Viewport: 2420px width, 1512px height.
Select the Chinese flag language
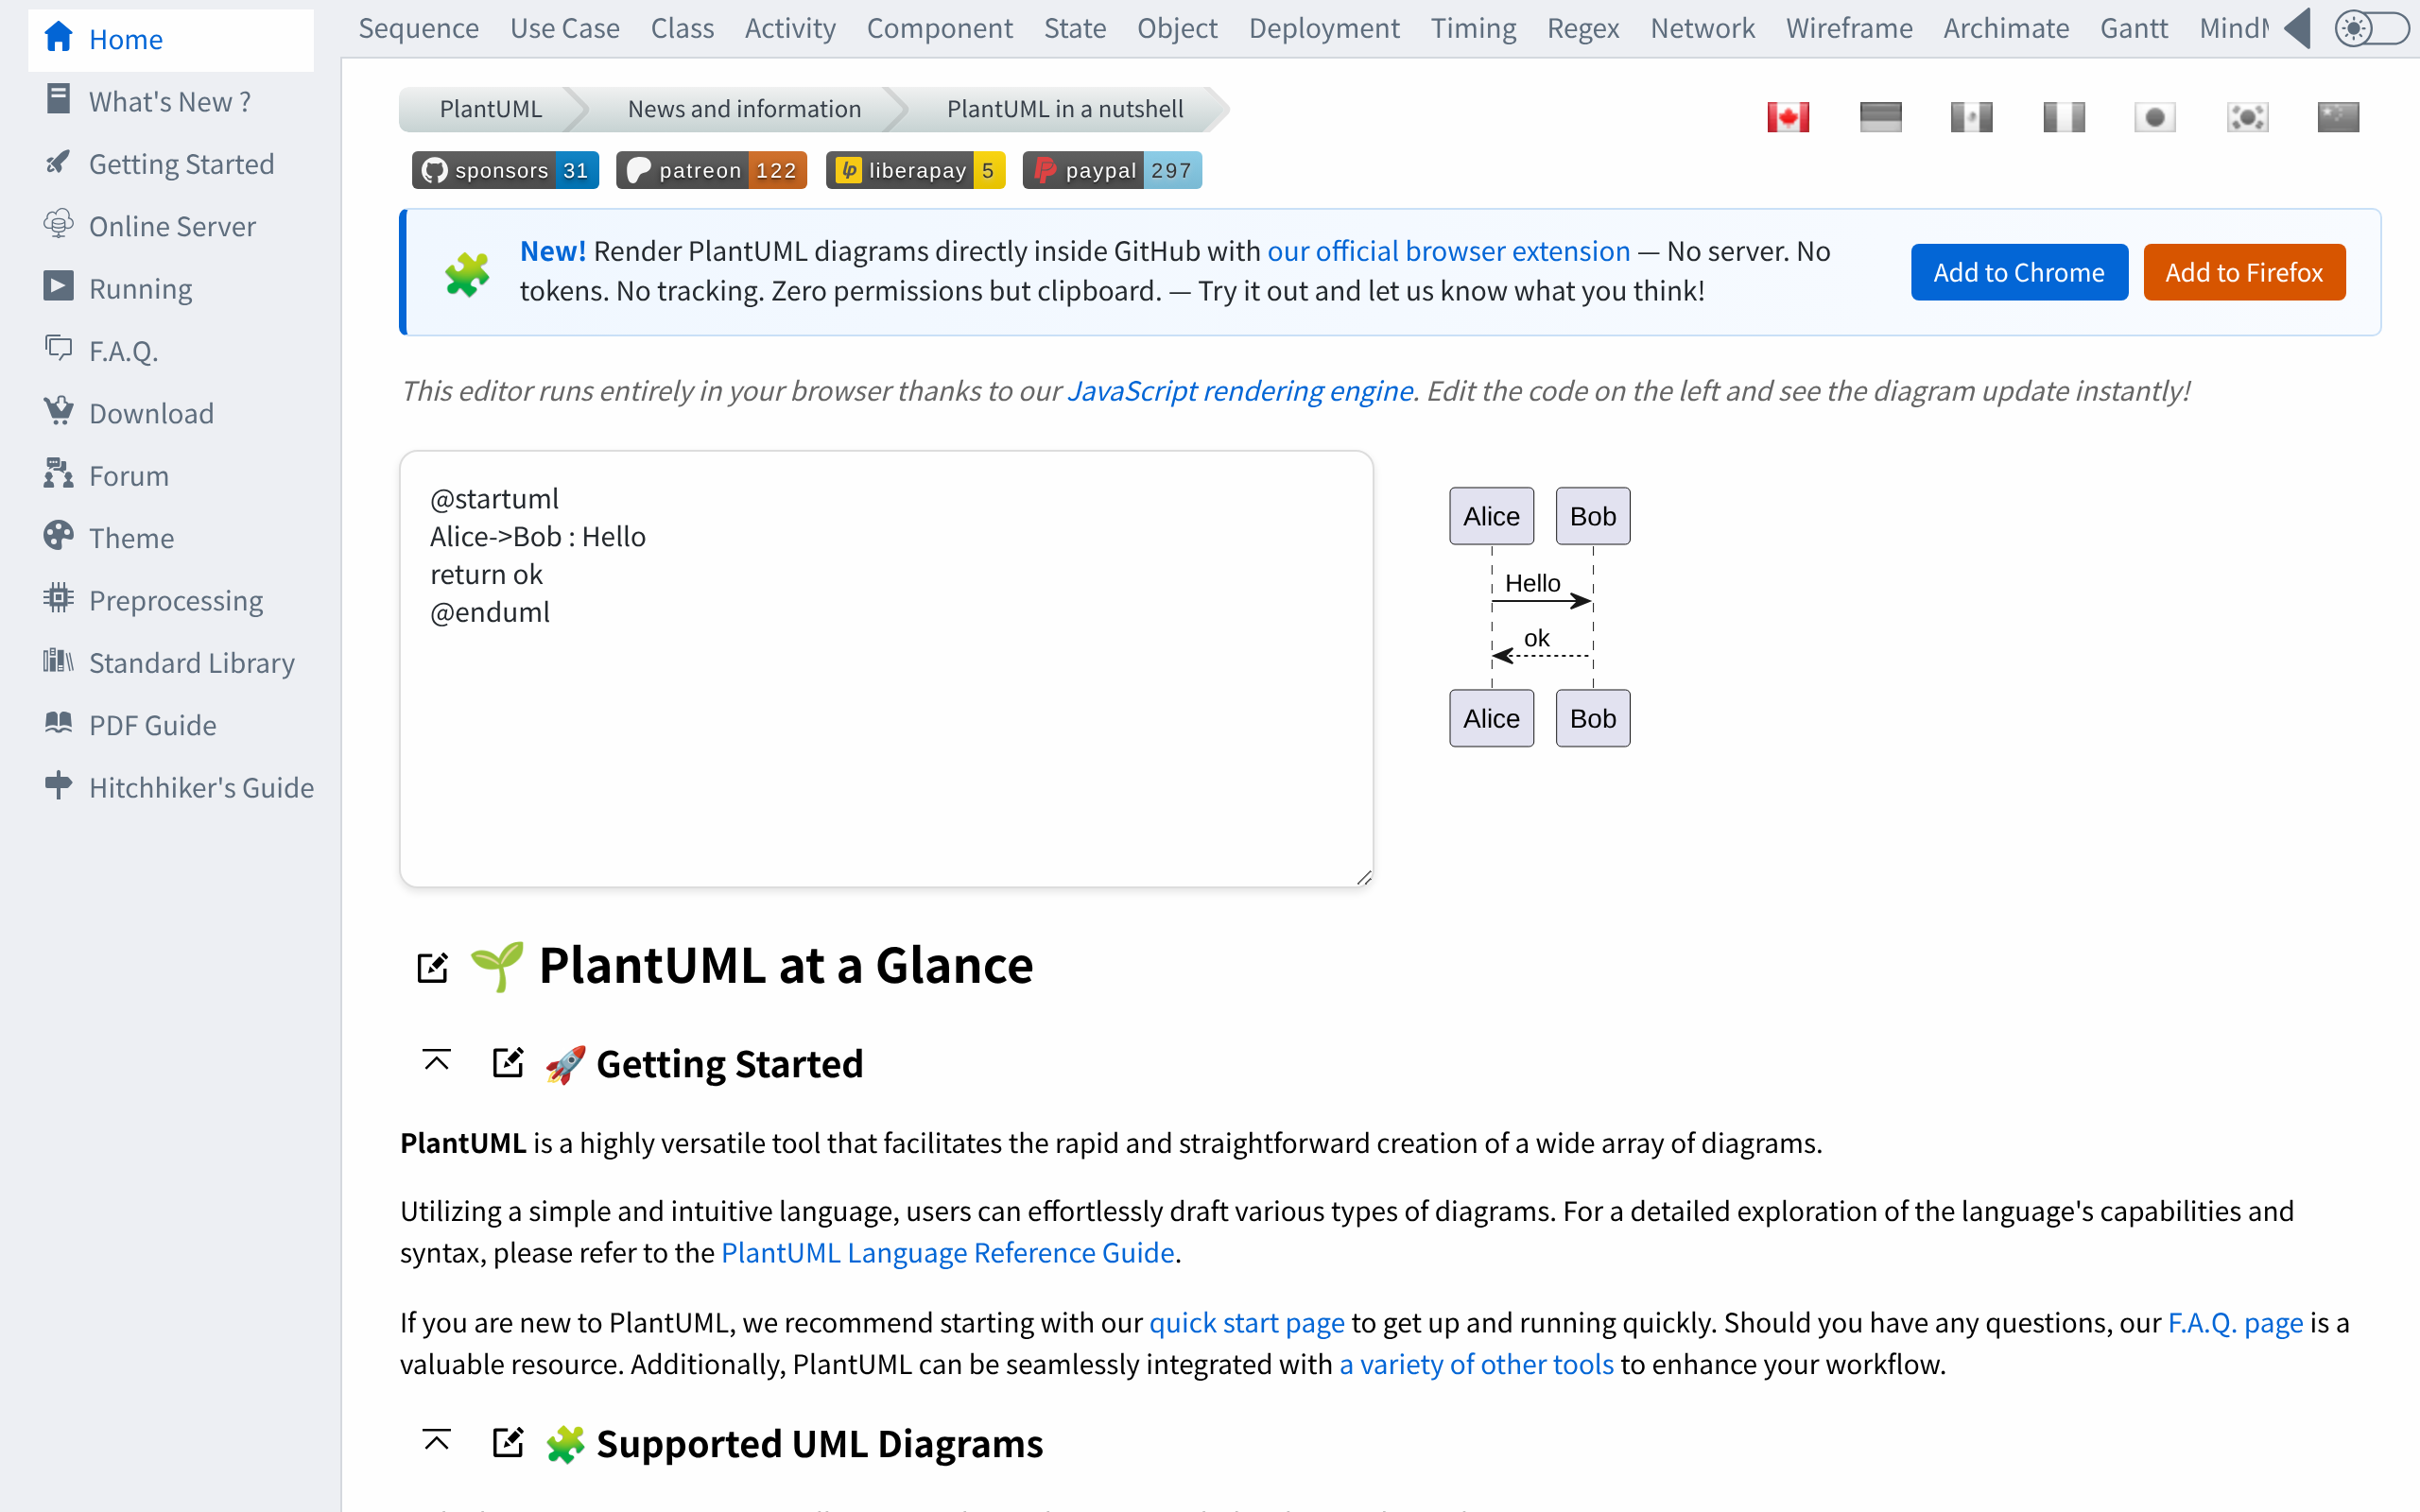point(2338,117)
